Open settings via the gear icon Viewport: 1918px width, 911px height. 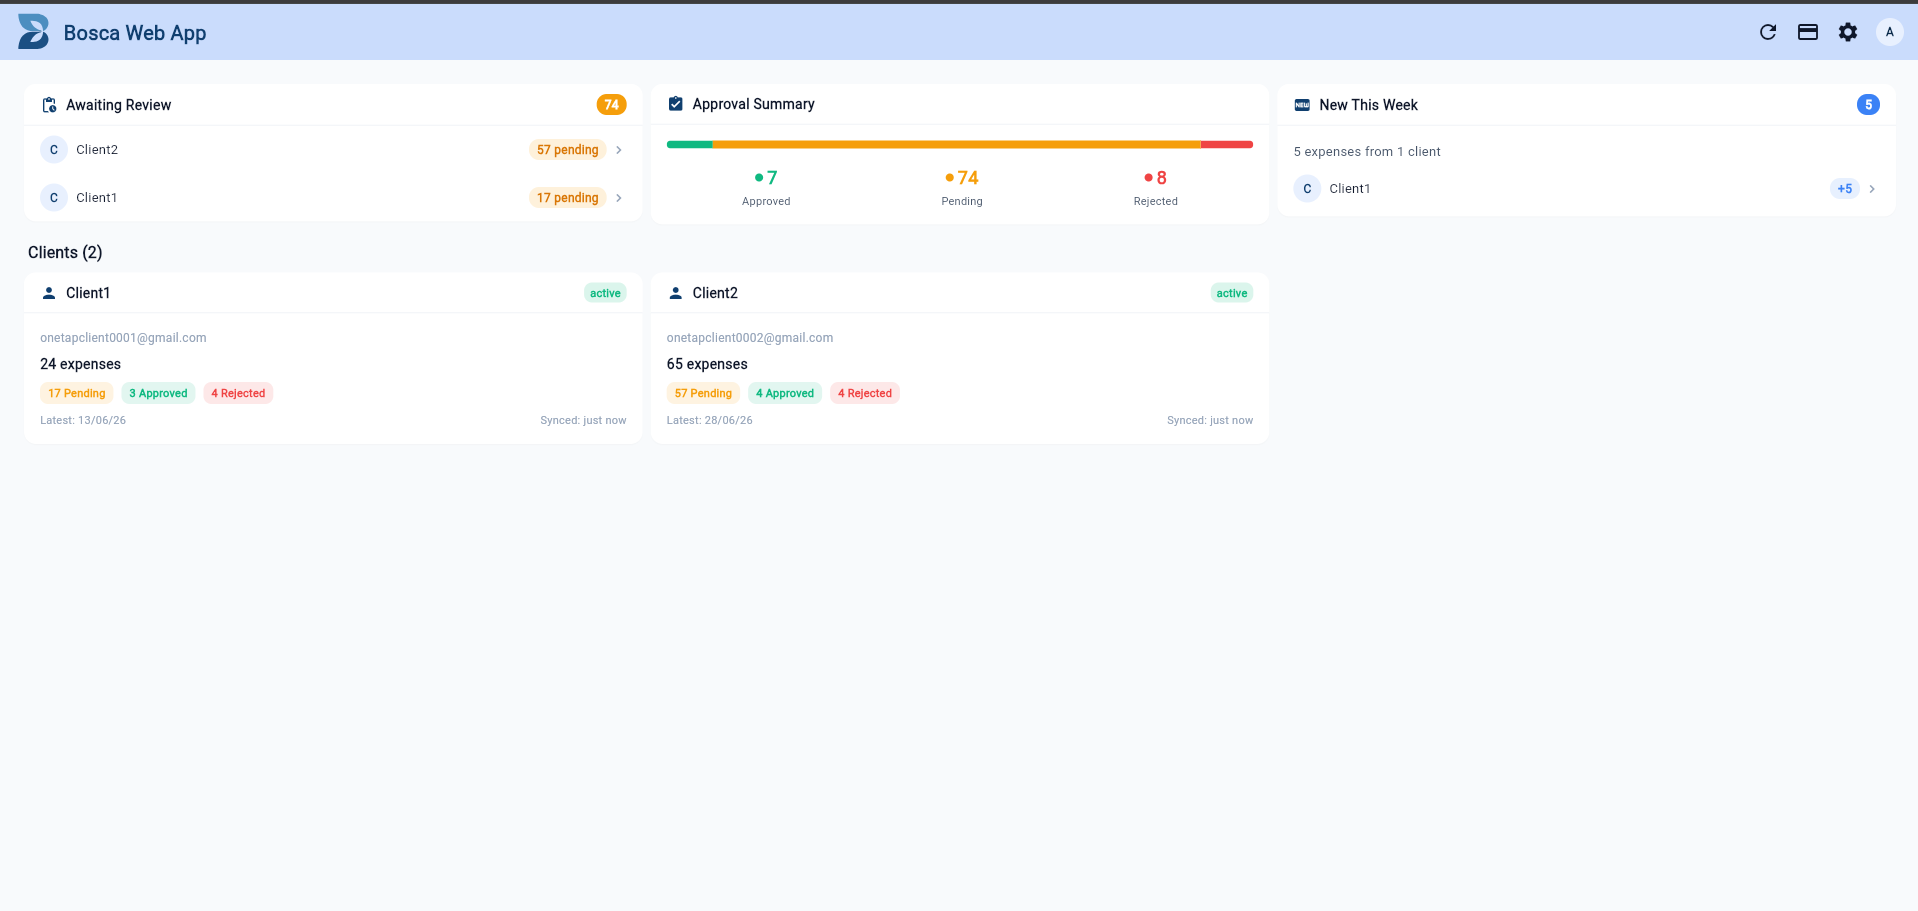1848,32
